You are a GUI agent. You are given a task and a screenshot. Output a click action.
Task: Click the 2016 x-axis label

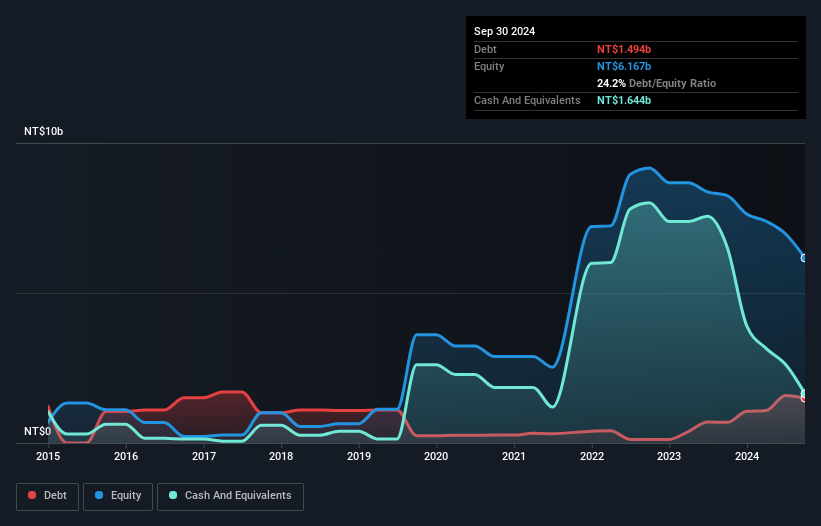126,456
